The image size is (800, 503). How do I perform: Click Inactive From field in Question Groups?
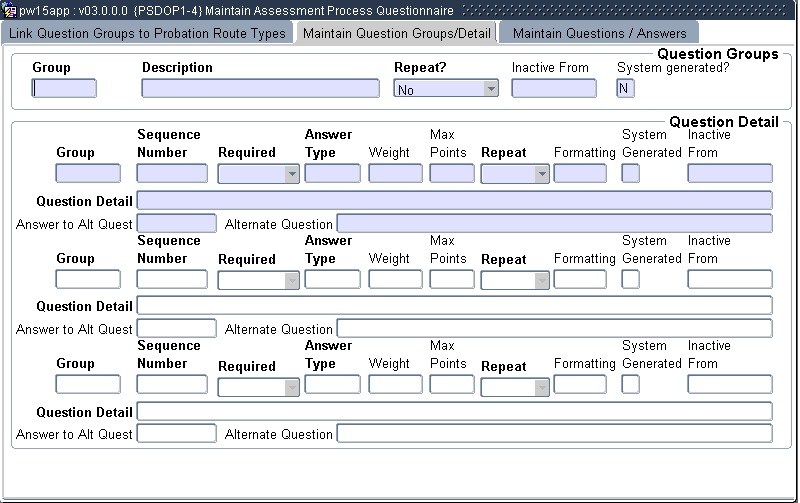tap(553, 88)
